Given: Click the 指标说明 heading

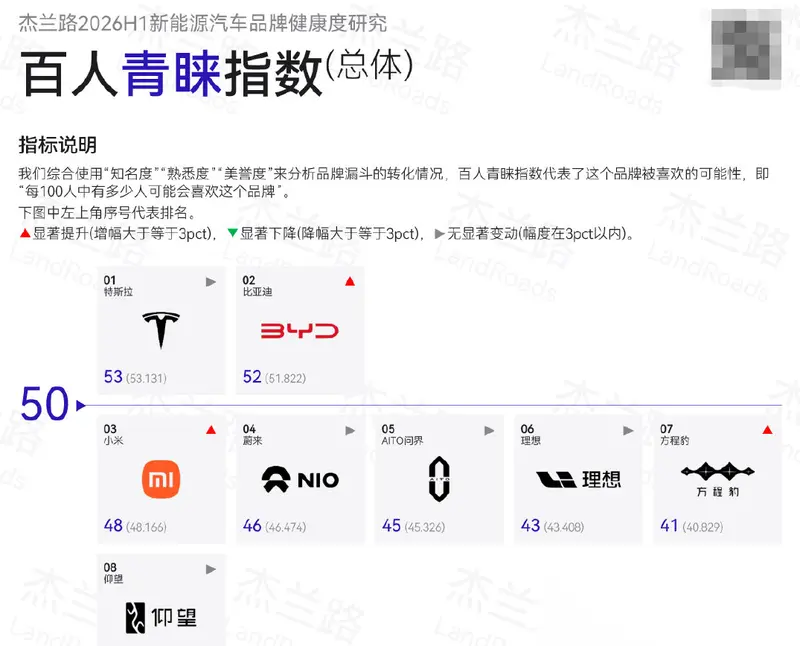Looking at the screenshot, I should pyautogui.click(x=58, y=145).
